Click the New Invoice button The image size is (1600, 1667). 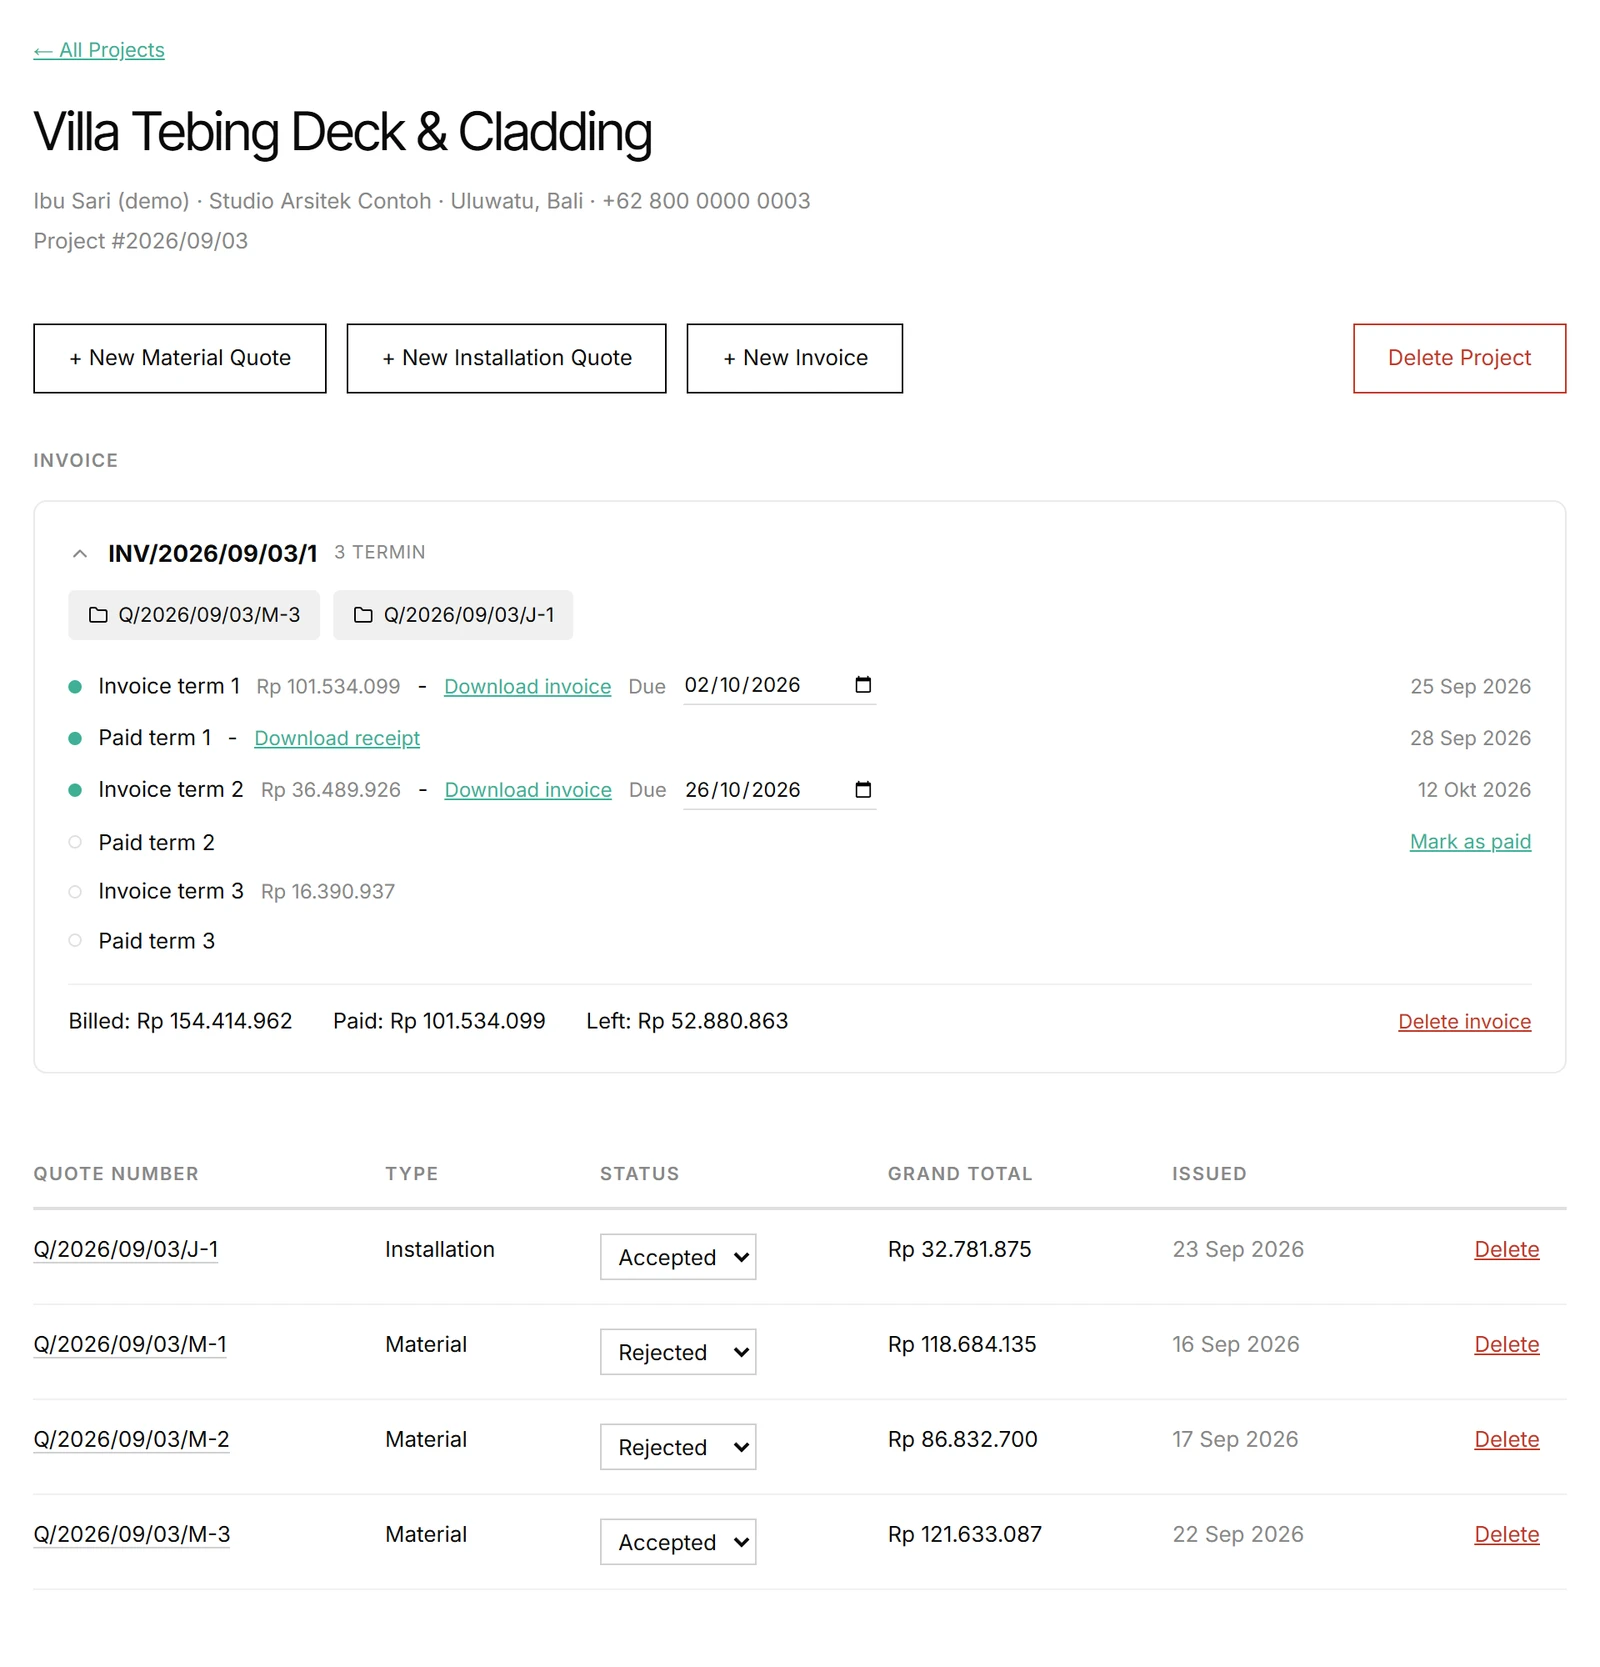point(794,358)
